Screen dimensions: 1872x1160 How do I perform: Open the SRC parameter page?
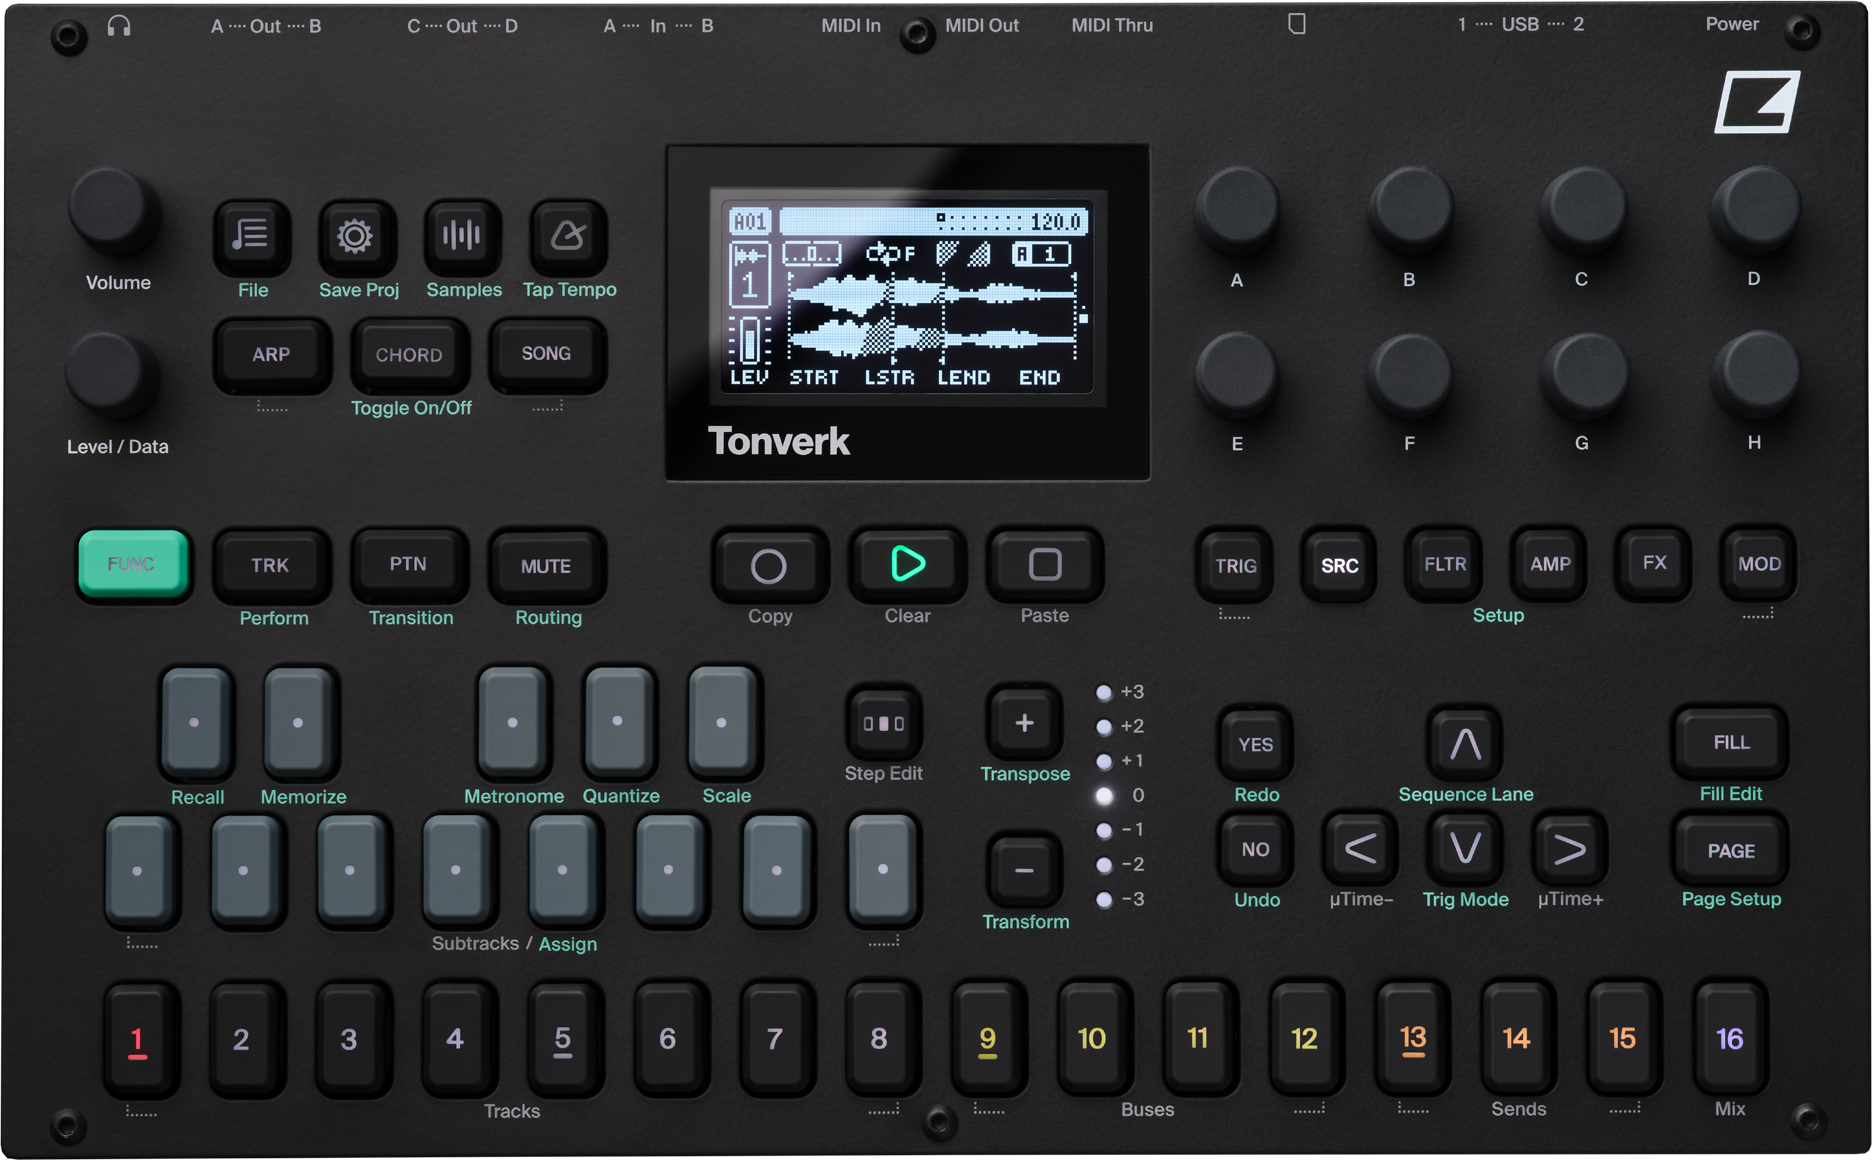(1338, 565)
